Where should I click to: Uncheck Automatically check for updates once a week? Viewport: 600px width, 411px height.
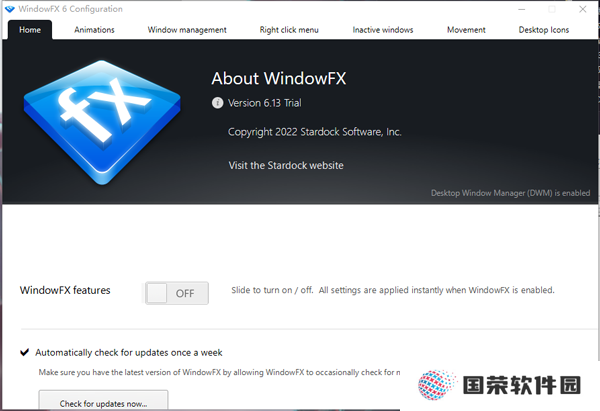tap(24, 352)
